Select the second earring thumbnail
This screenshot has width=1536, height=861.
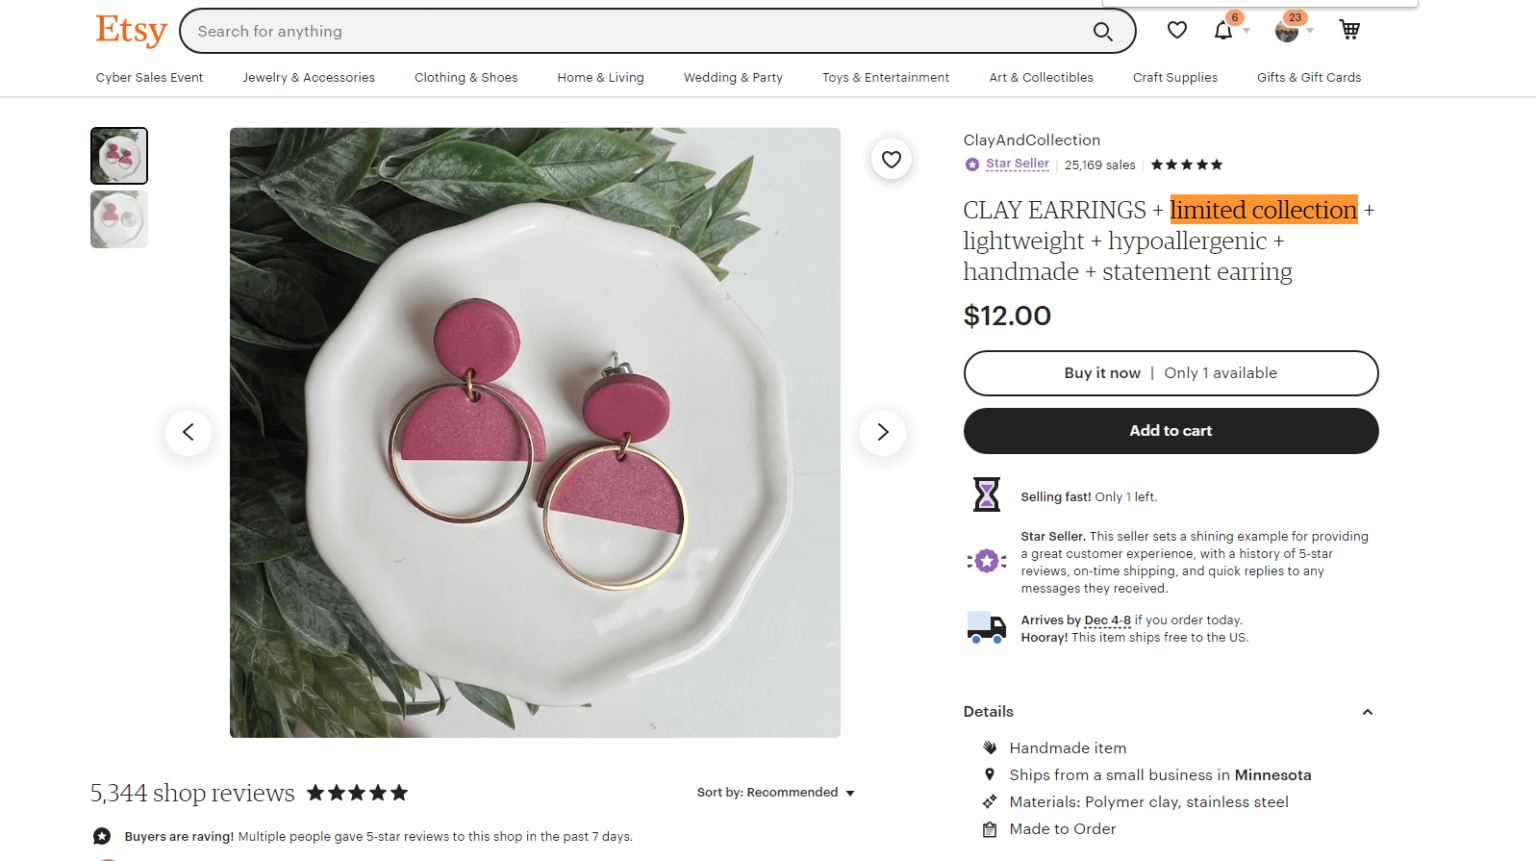click(x=118, y=218)
